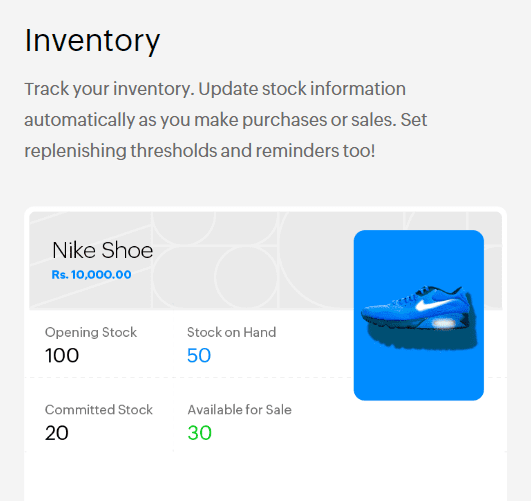Click the gray patterned product card header

191,260
